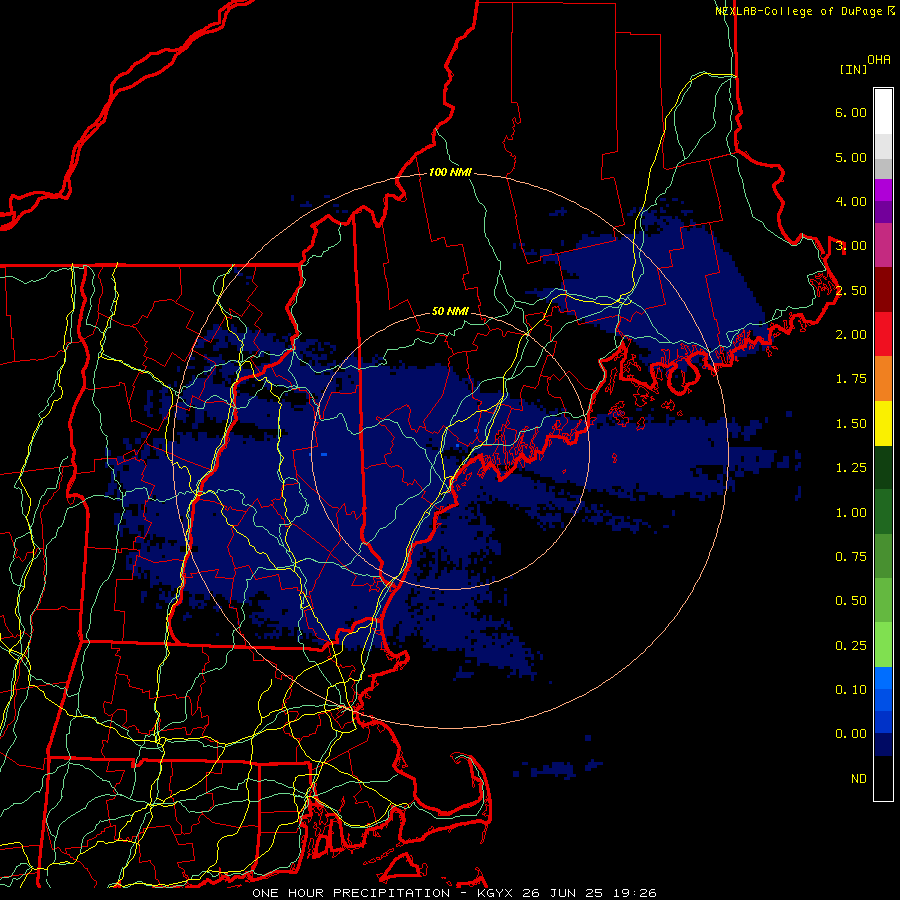Screen dimensions: 900x900
Task: Select the 1.00 legend value
Action: [x=851, y=513]
